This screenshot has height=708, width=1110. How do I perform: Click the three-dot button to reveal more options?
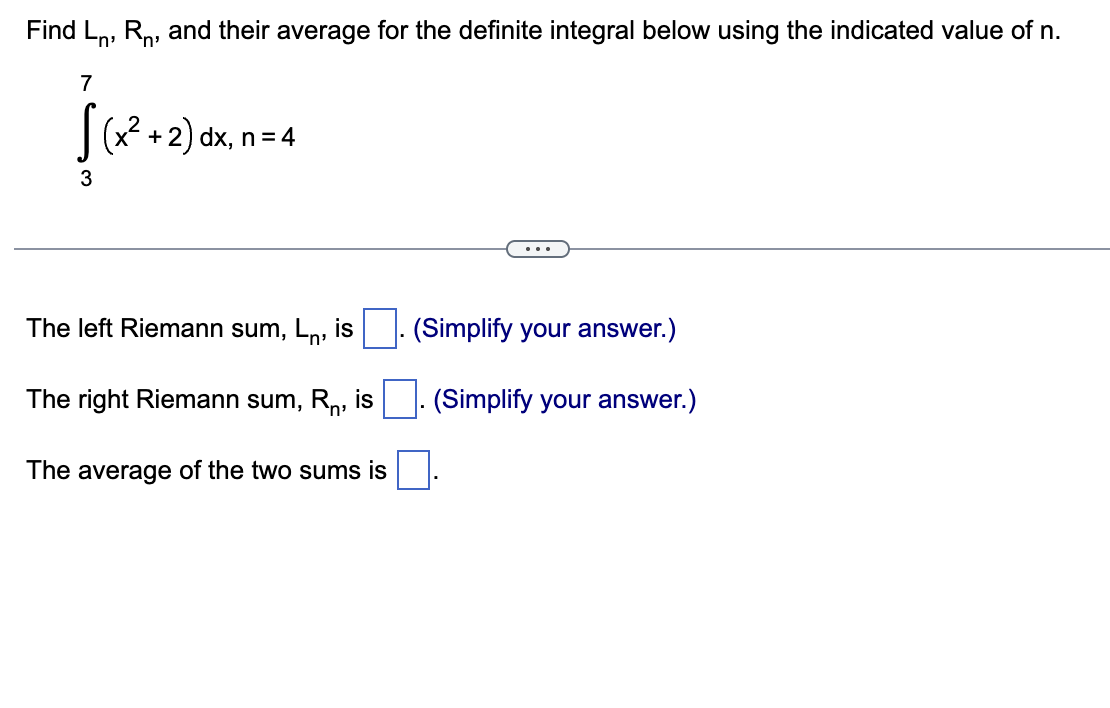(539, 248)
